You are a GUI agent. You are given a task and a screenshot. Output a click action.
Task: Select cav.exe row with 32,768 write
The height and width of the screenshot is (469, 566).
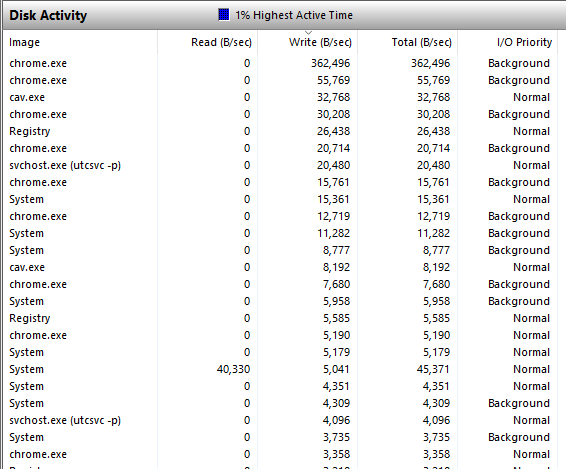tap(280, 97)
